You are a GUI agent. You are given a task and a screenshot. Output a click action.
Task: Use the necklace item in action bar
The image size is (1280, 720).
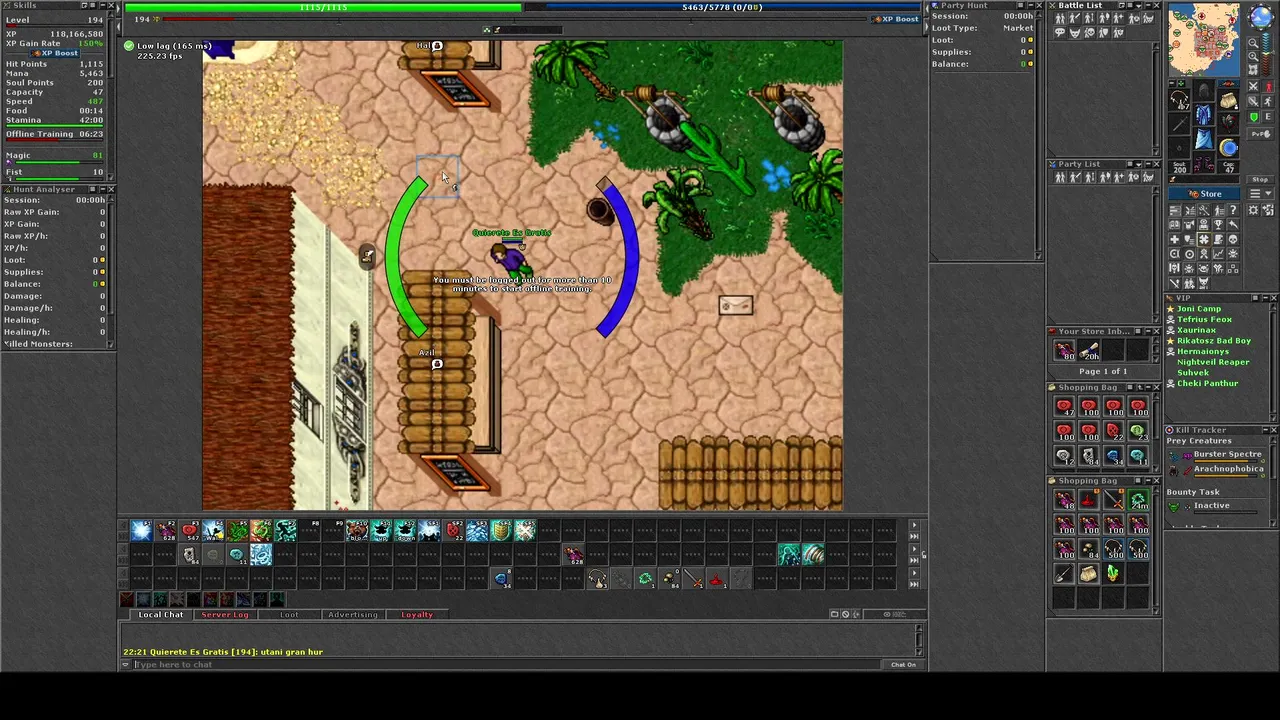[x=596, y=578]
